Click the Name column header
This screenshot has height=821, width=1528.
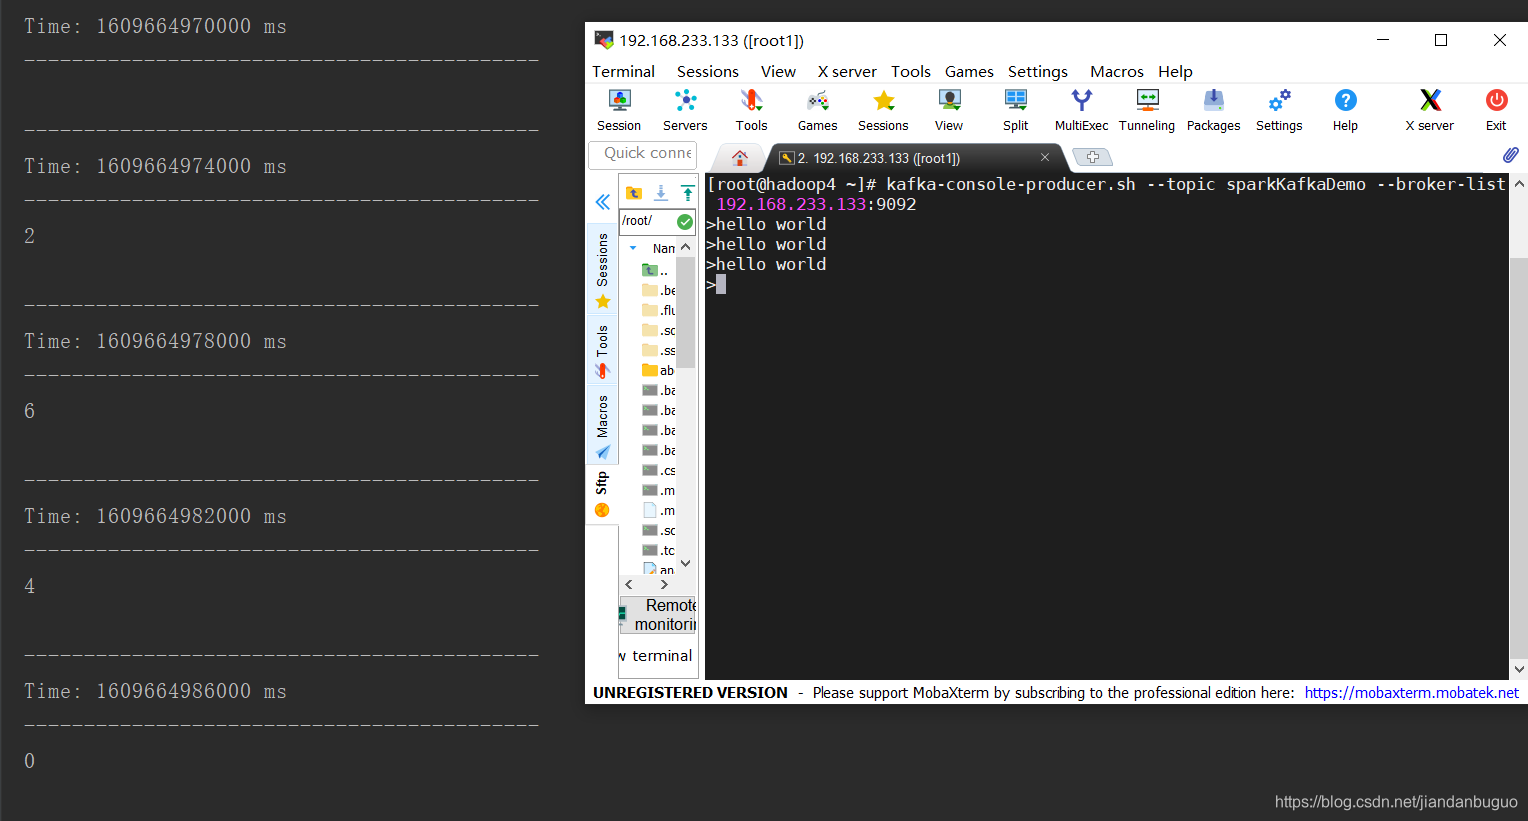click(663, 248)
